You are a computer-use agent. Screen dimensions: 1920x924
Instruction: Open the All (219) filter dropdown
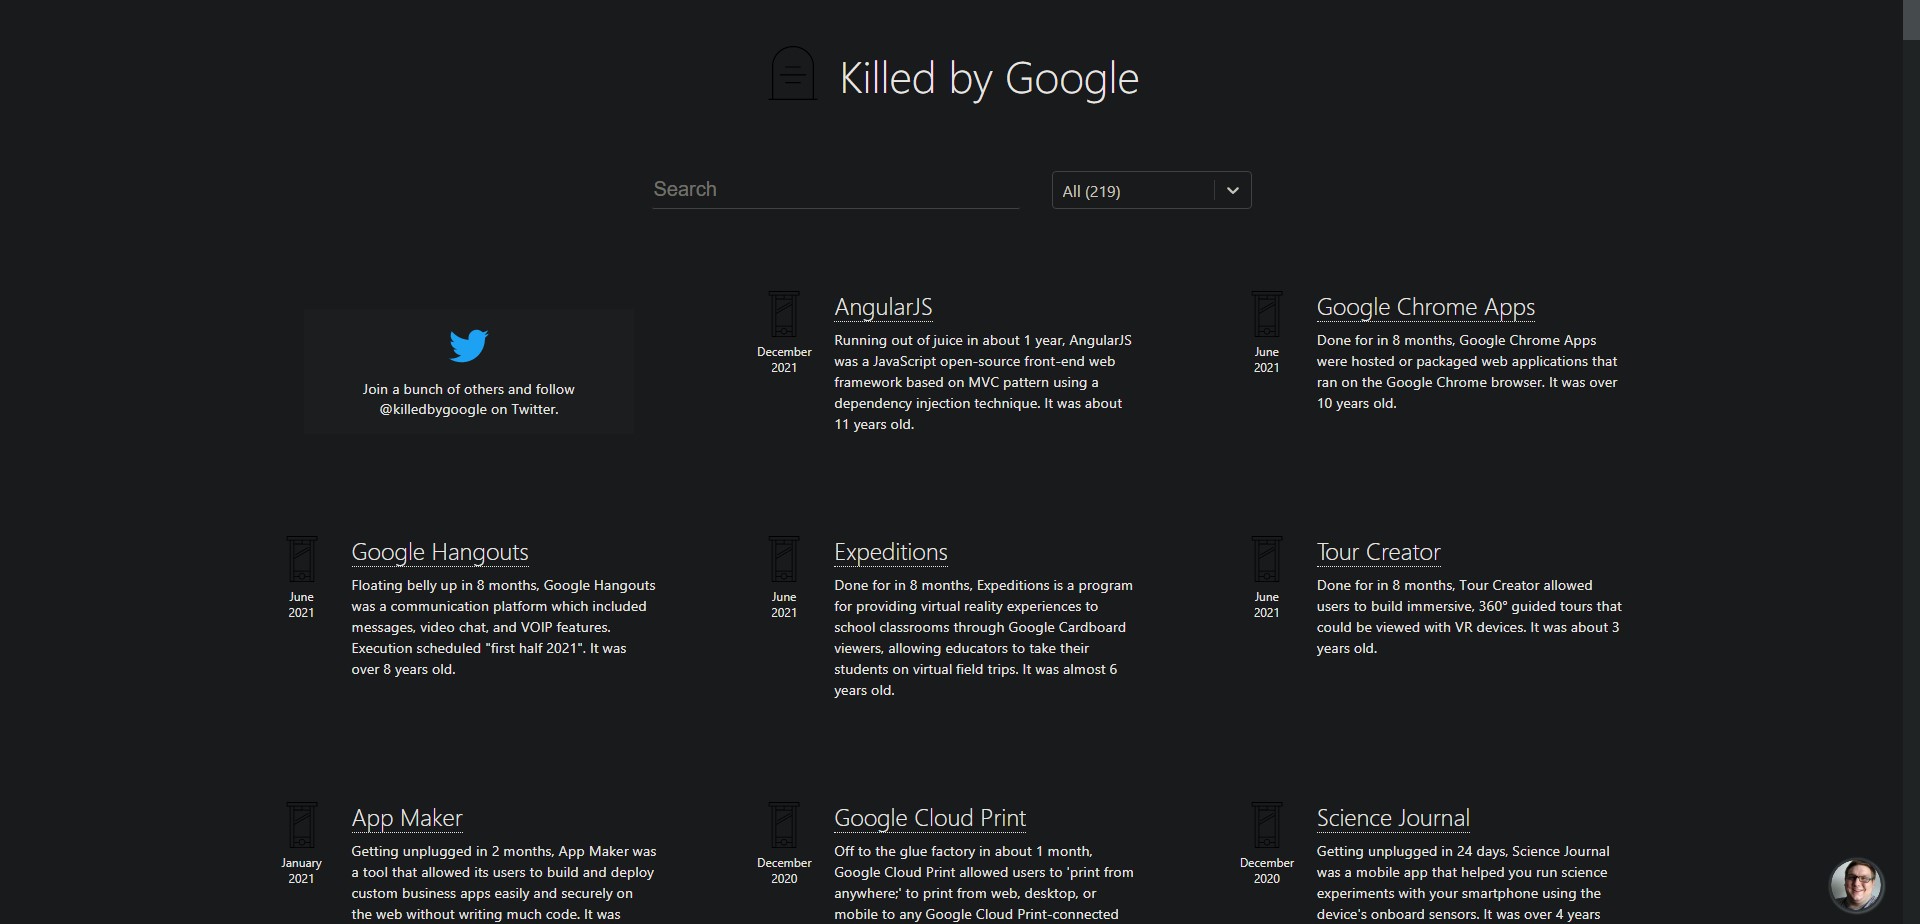coord(1151,190)
